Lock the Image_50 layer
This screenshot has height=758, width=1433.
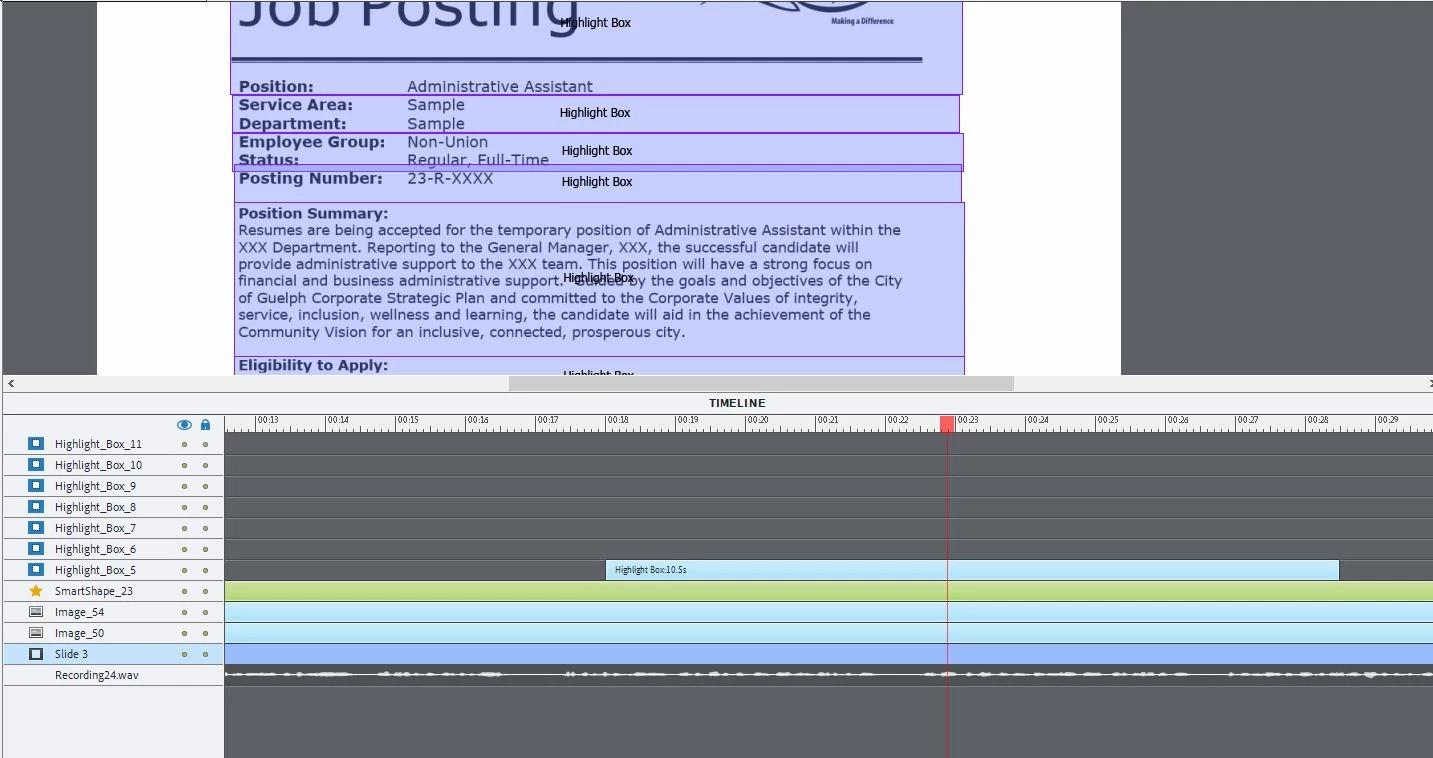pos(205,633)
